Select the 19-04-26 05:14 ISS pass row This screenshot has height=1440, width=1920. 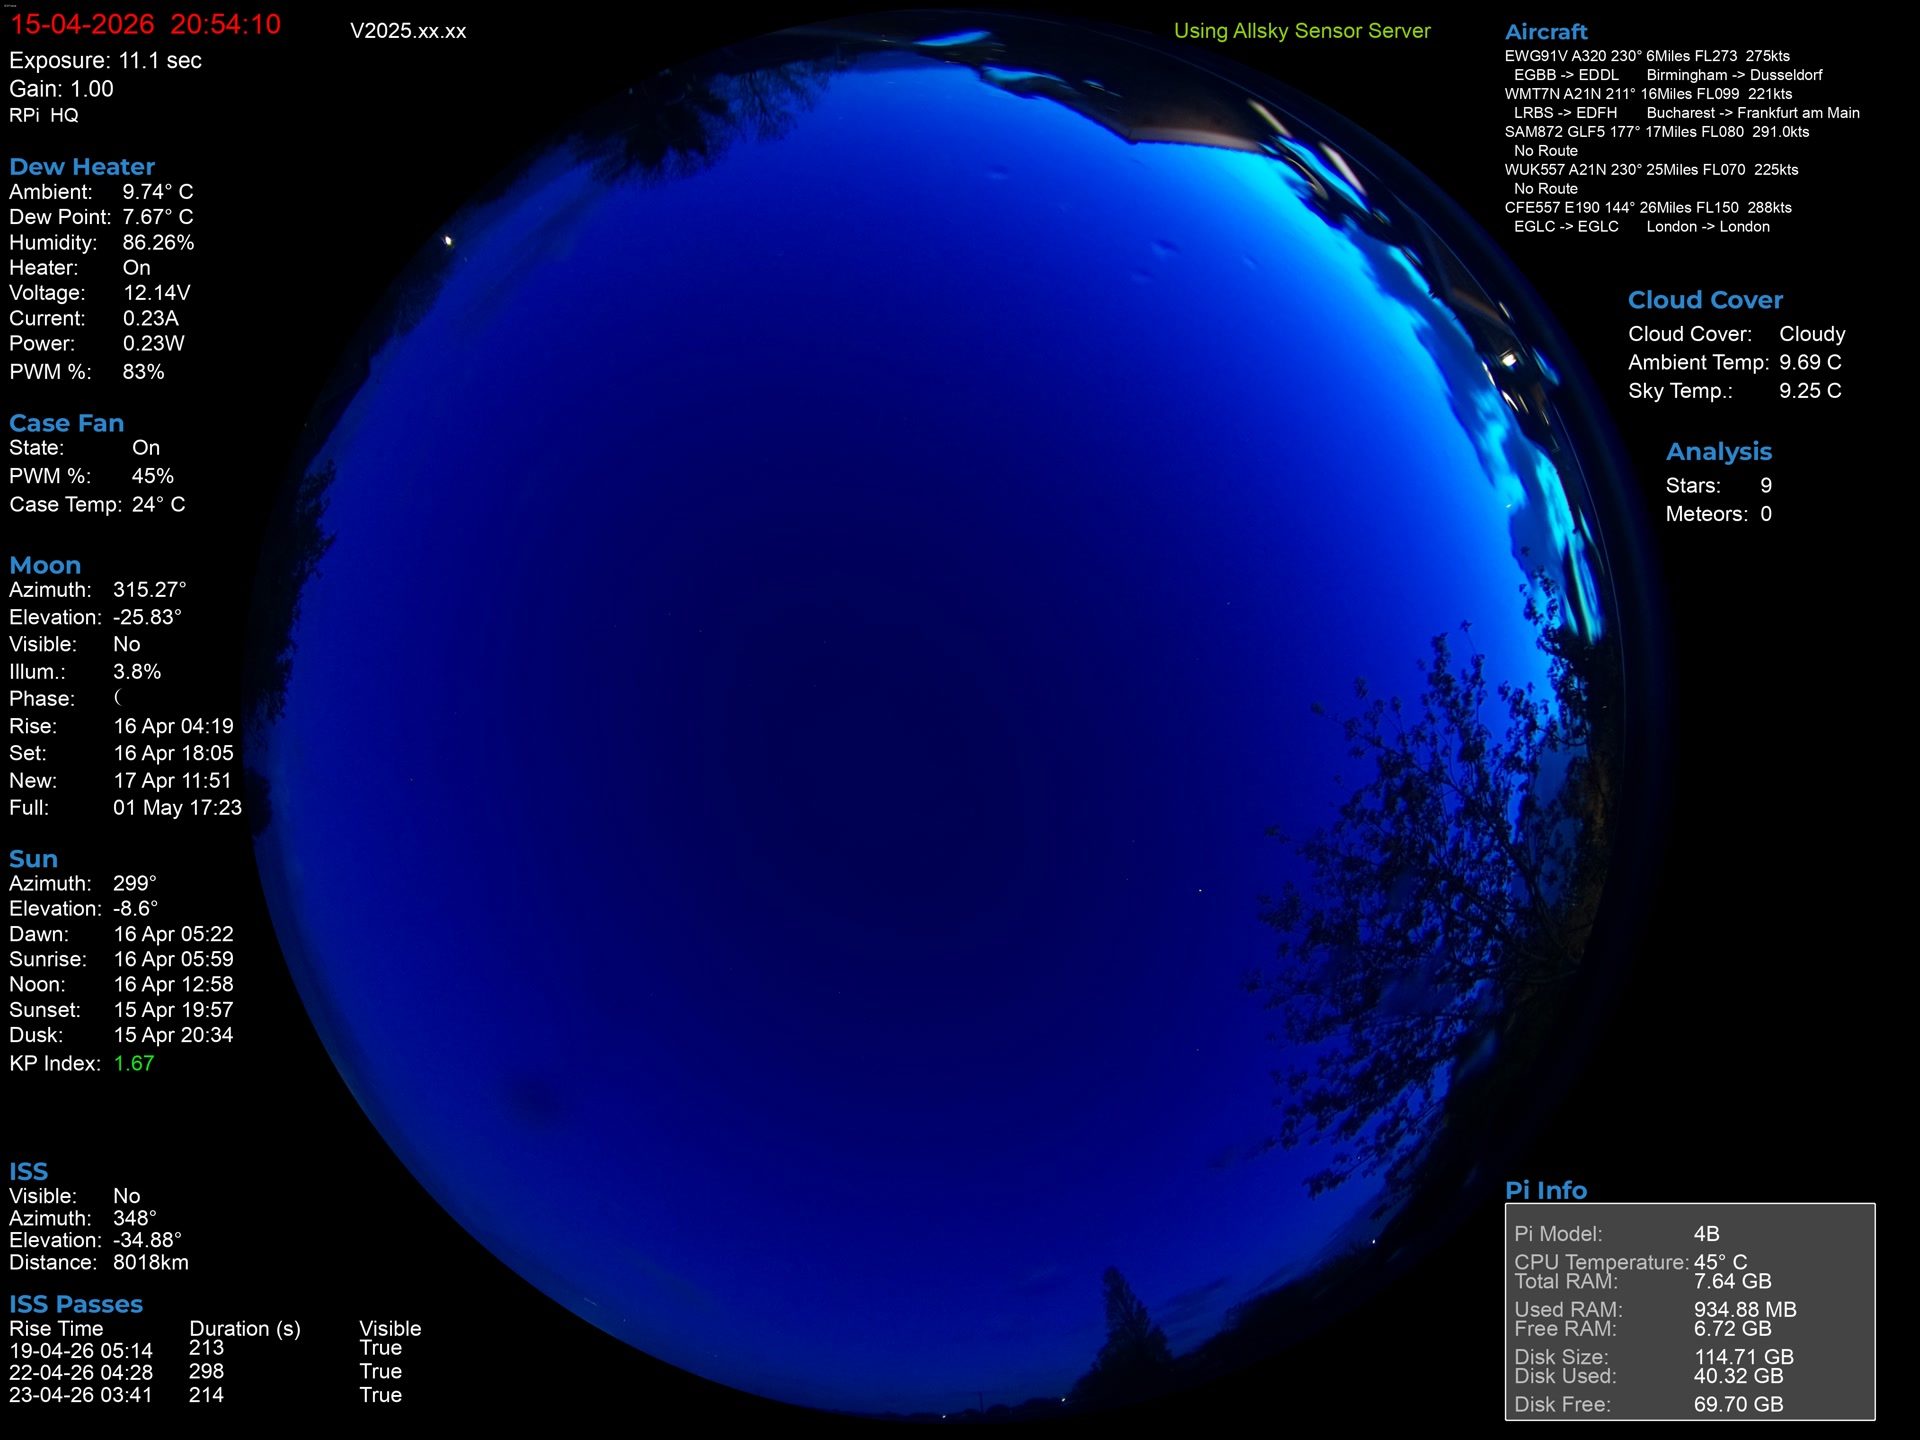(81, 1350)
